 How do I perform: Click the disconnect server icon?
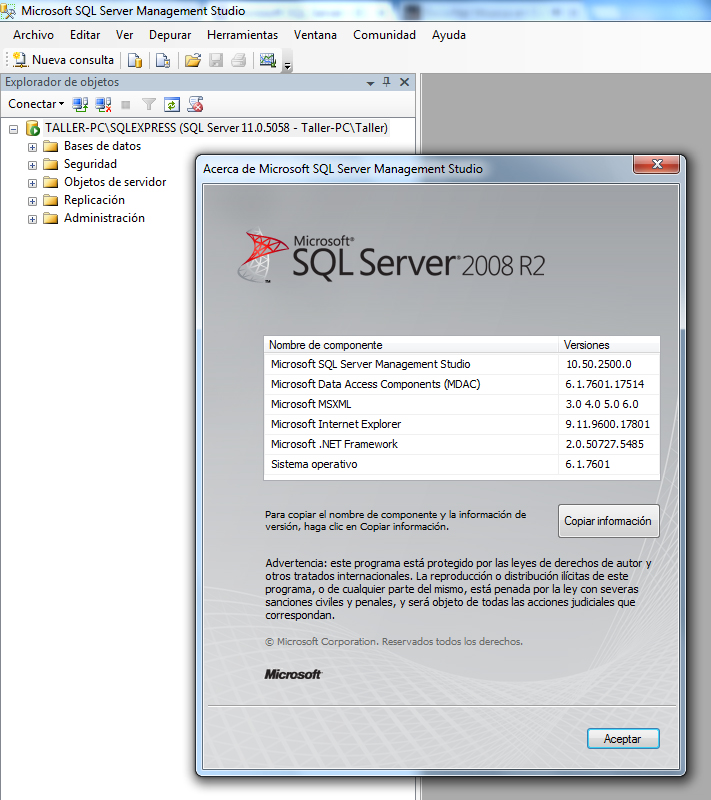[104, 105]
